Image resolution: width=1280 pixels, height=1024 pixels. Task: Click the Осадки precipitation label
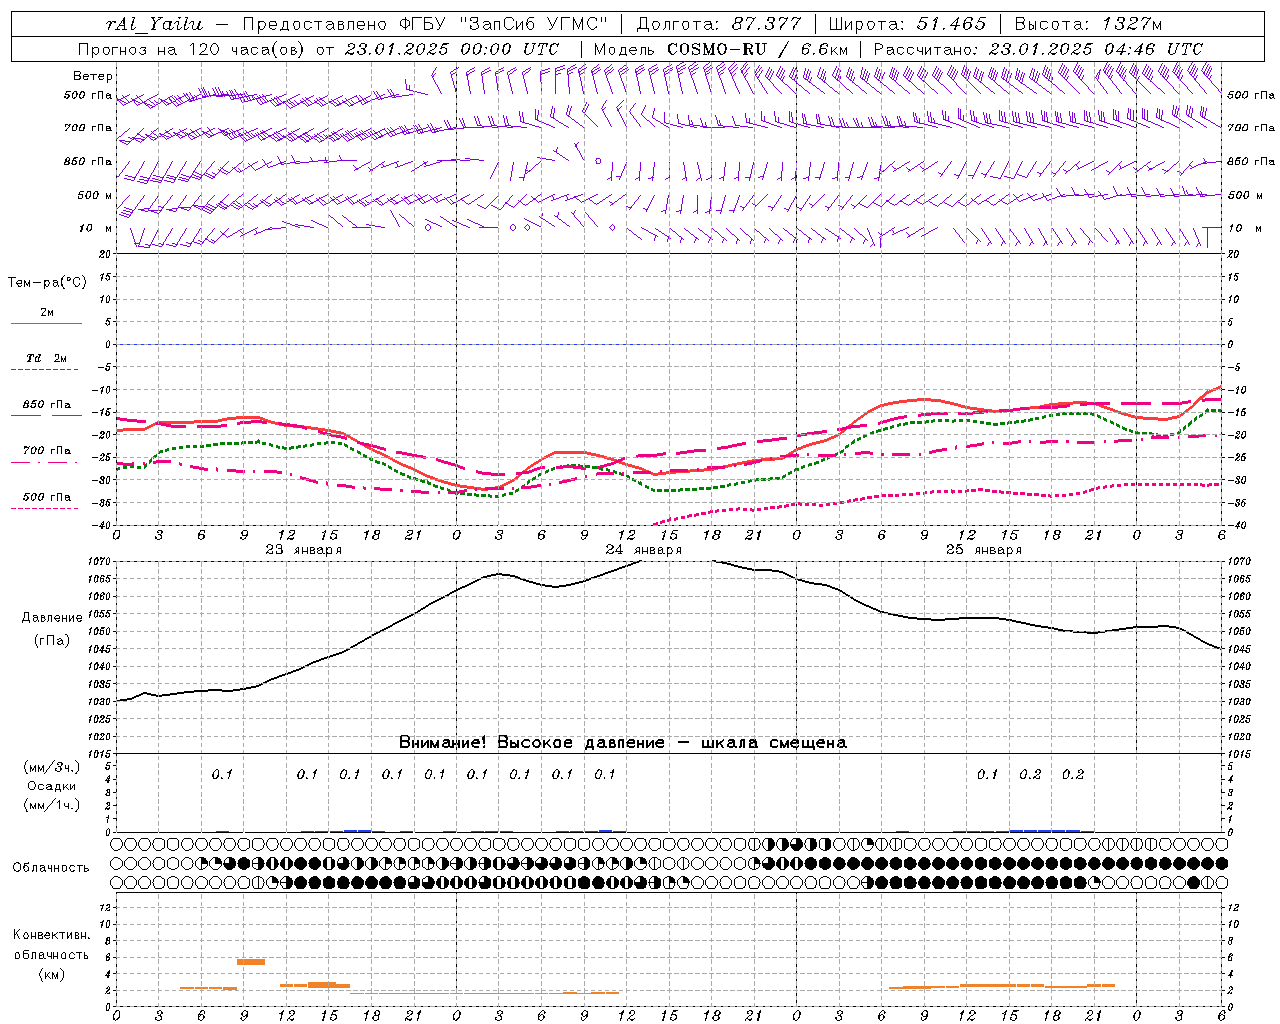52,786
